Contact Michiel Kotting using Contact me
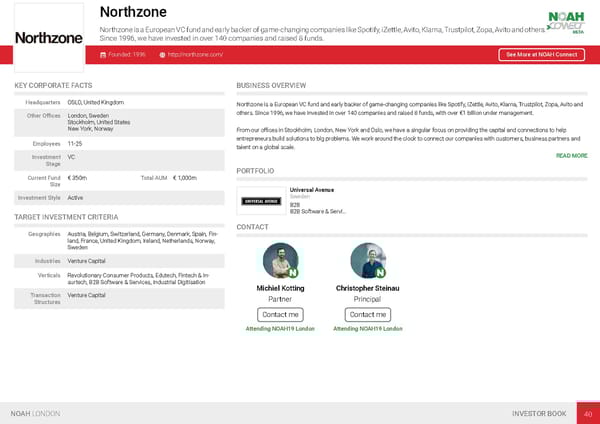The width and height of the screenshot is (600, 424). tap(280, 314)
